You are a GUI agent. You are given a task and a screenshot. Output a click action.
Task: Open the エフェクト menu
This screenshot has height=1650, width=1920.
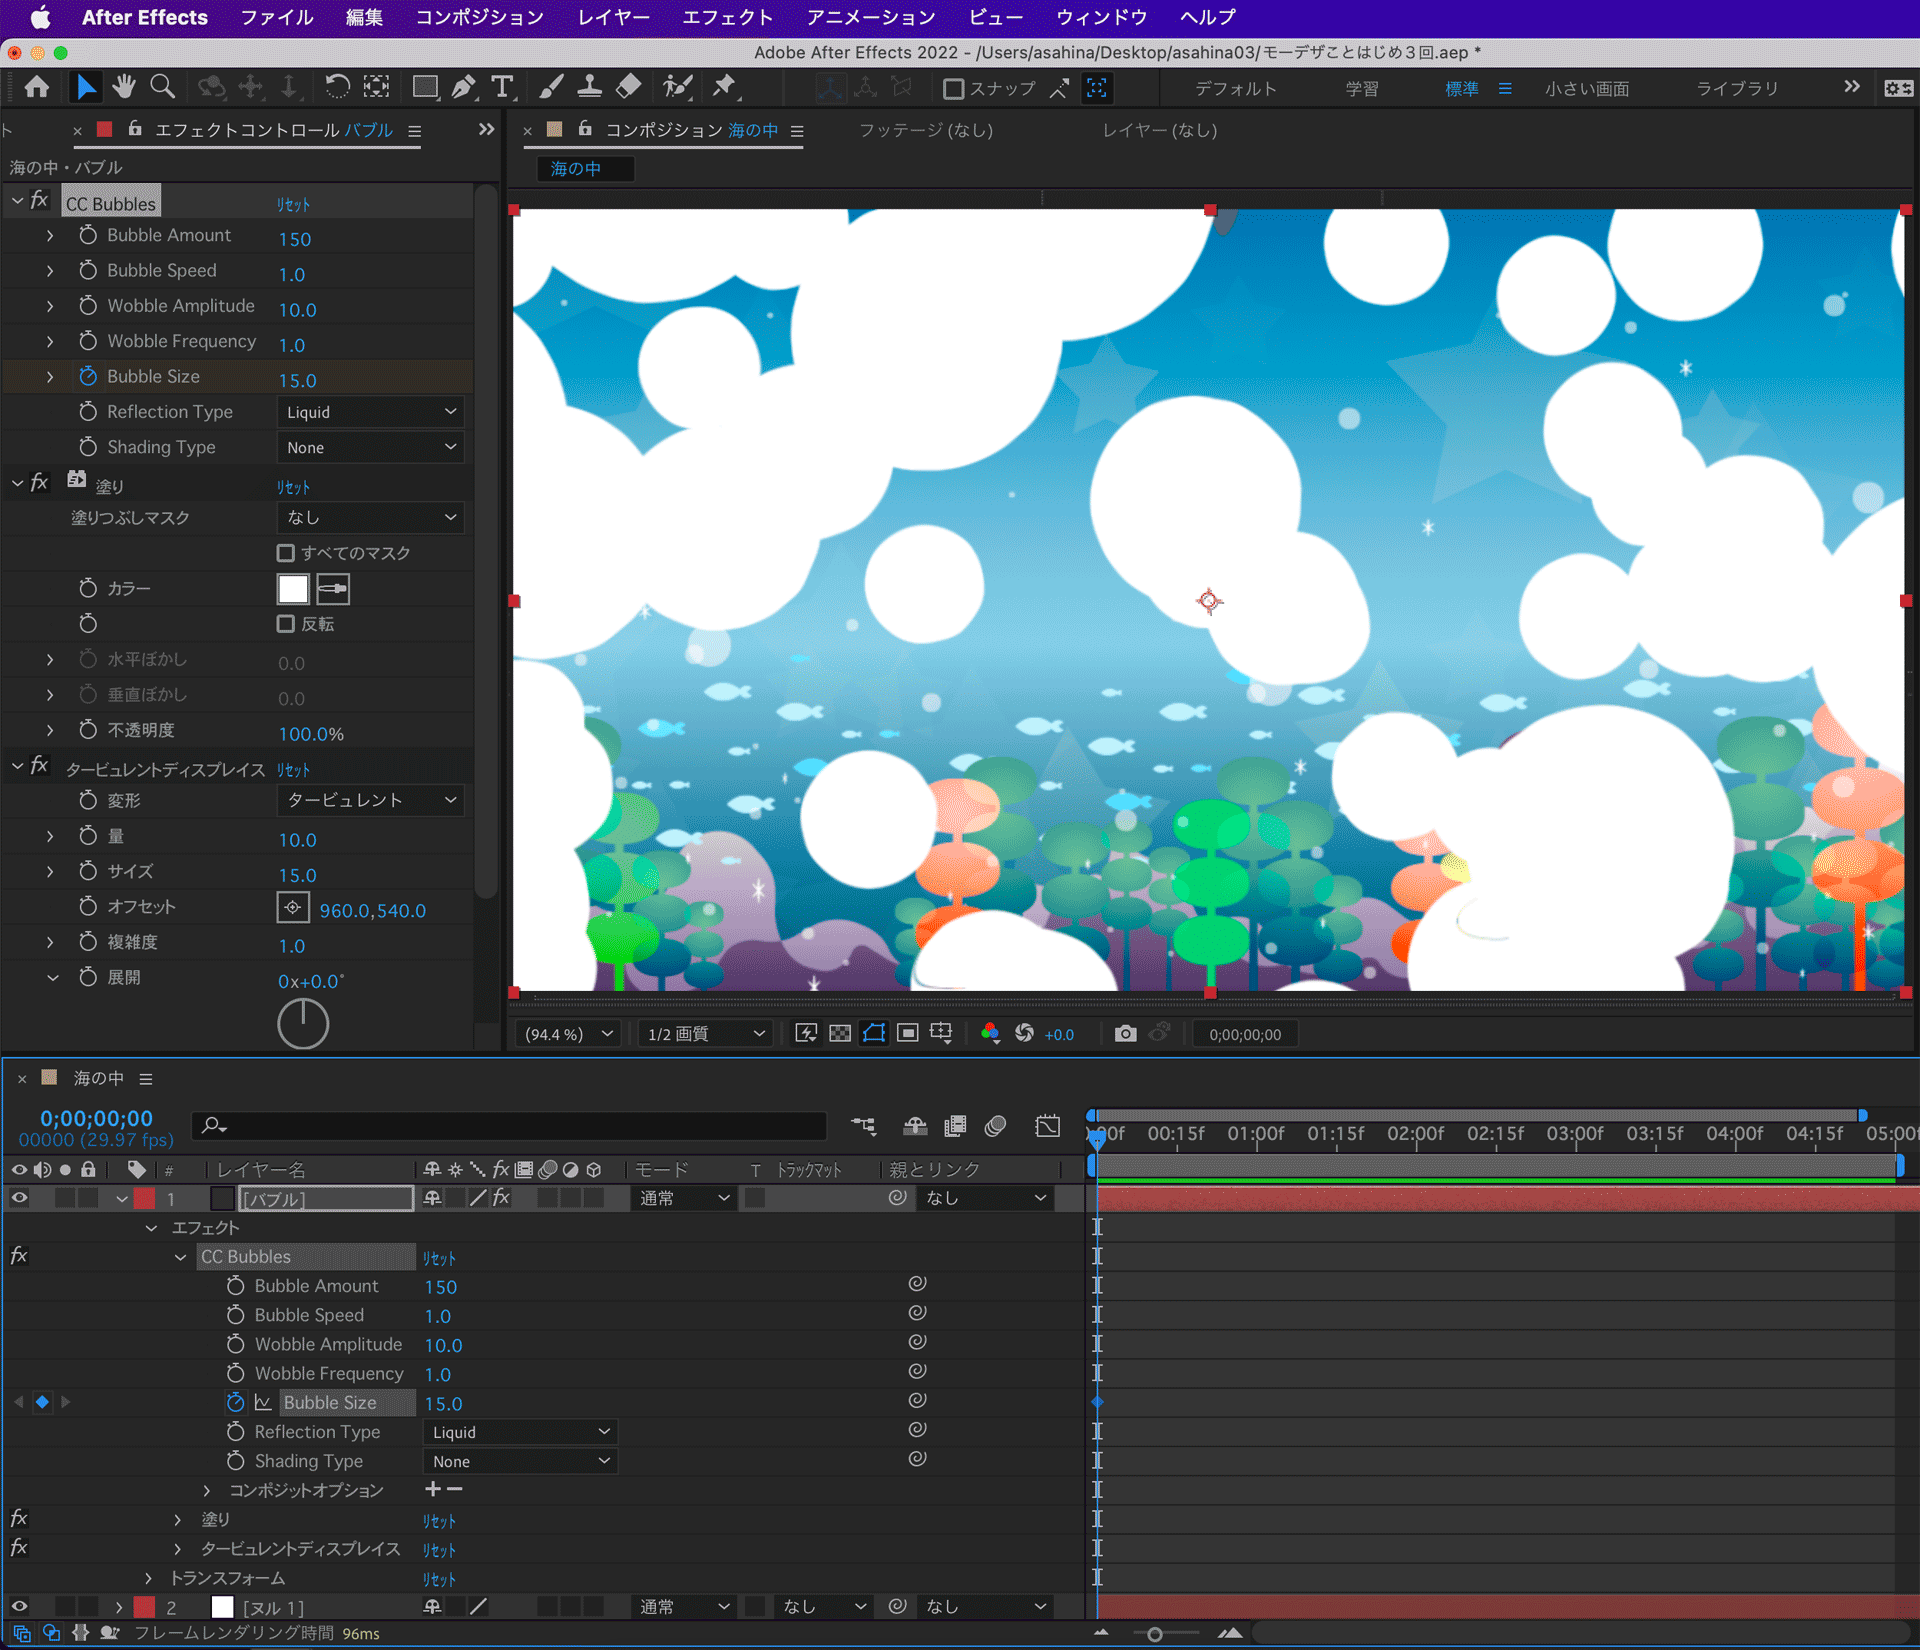coord(727,17)
